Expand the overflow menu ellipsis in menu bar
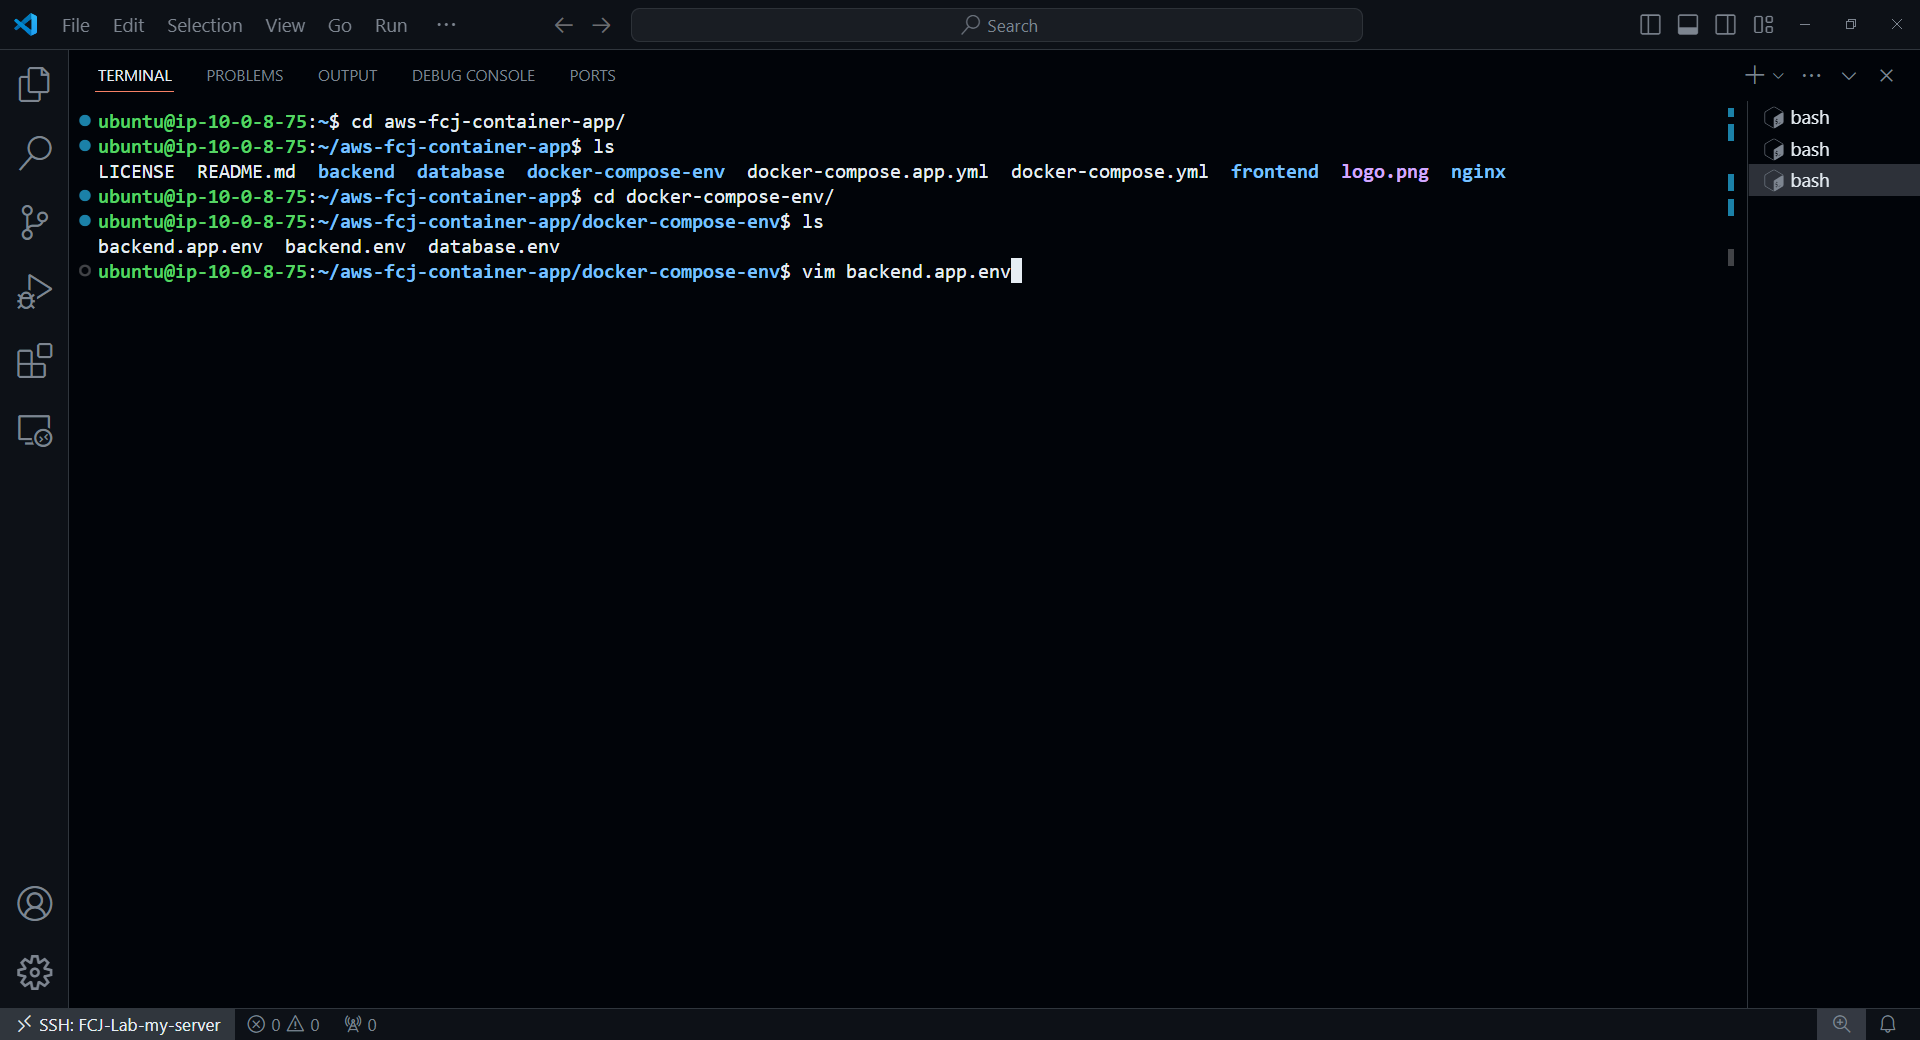This screenshot has width=1920, height=1040. [446, 25]
